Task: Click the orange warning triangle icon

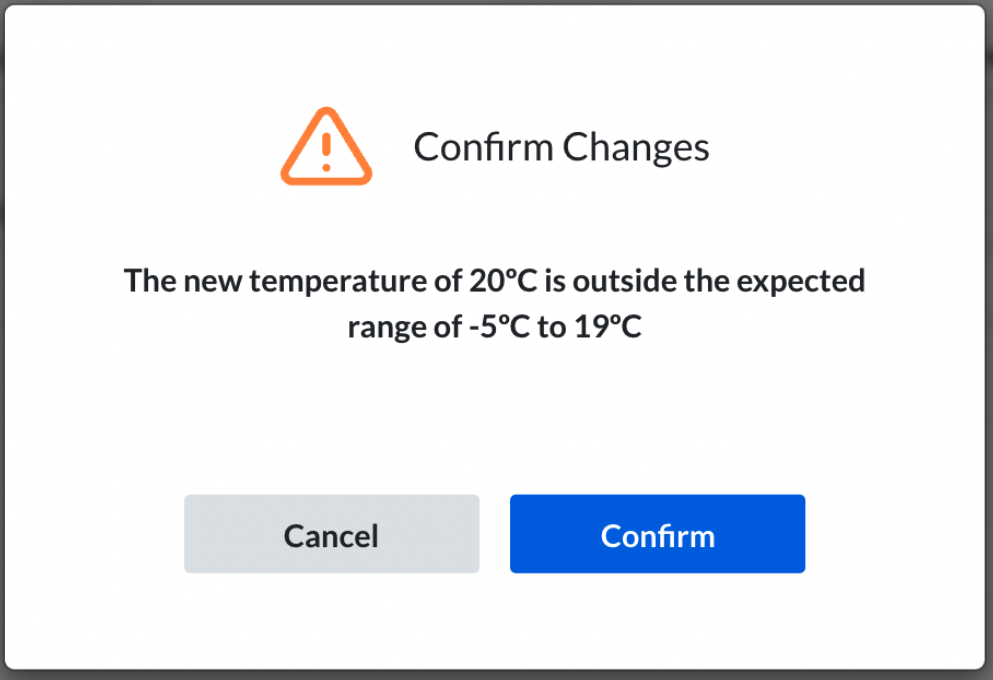Action: 326,150
